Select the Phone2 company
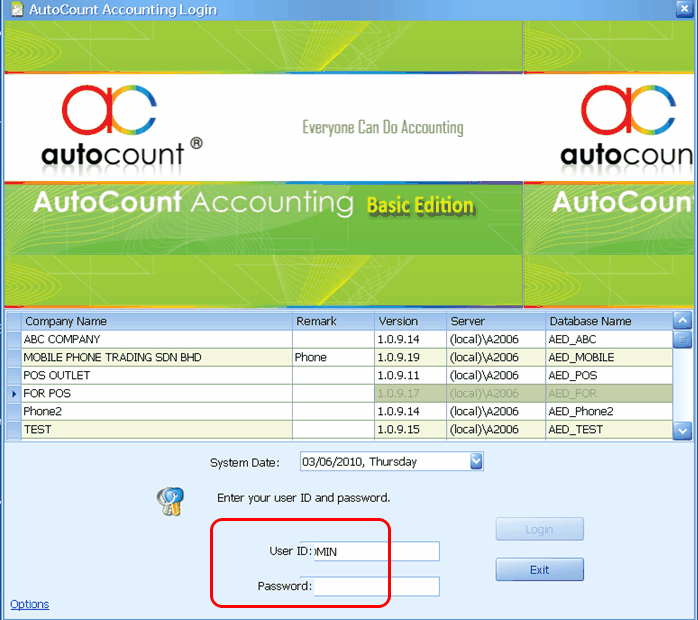 click(x=339, y=412)
